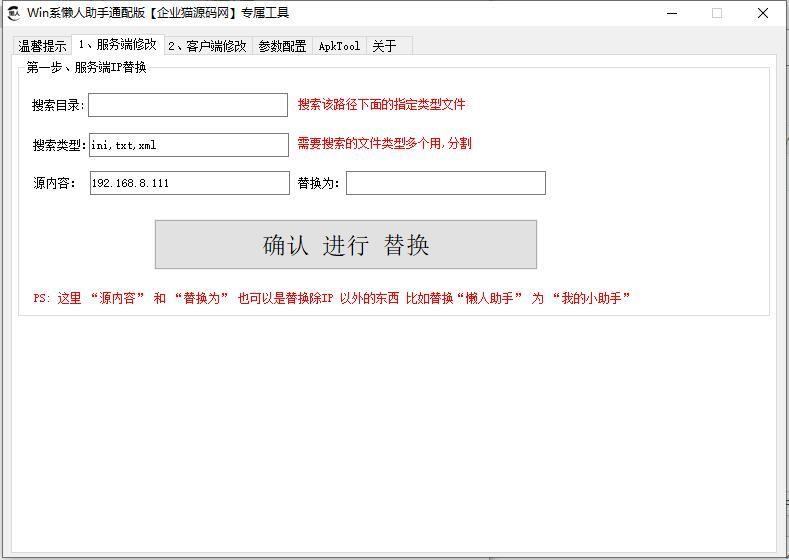Click the app icon in the title bar
This screenshot has width=789, height=560.
[x=14, y=13]
